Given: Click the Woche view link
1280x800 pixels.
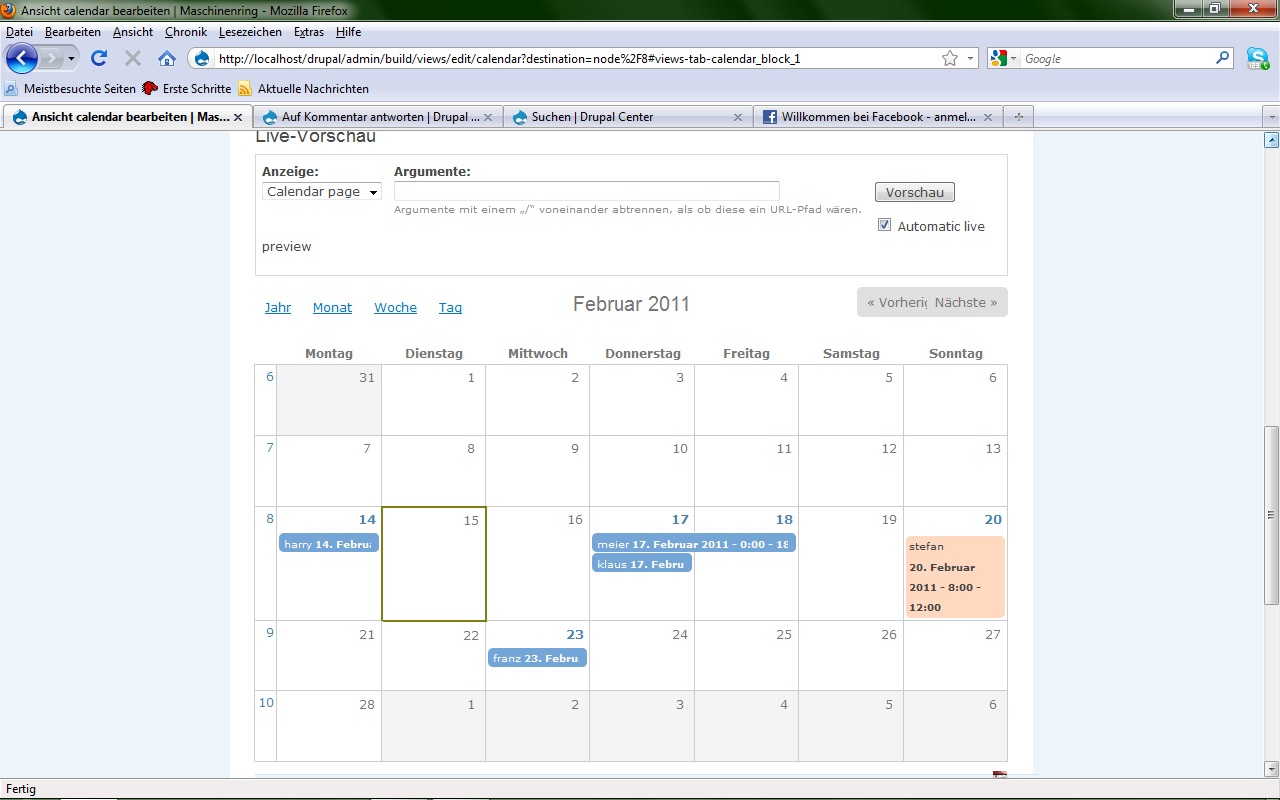Looking at the screenshot, I should (x=395, y=307).
